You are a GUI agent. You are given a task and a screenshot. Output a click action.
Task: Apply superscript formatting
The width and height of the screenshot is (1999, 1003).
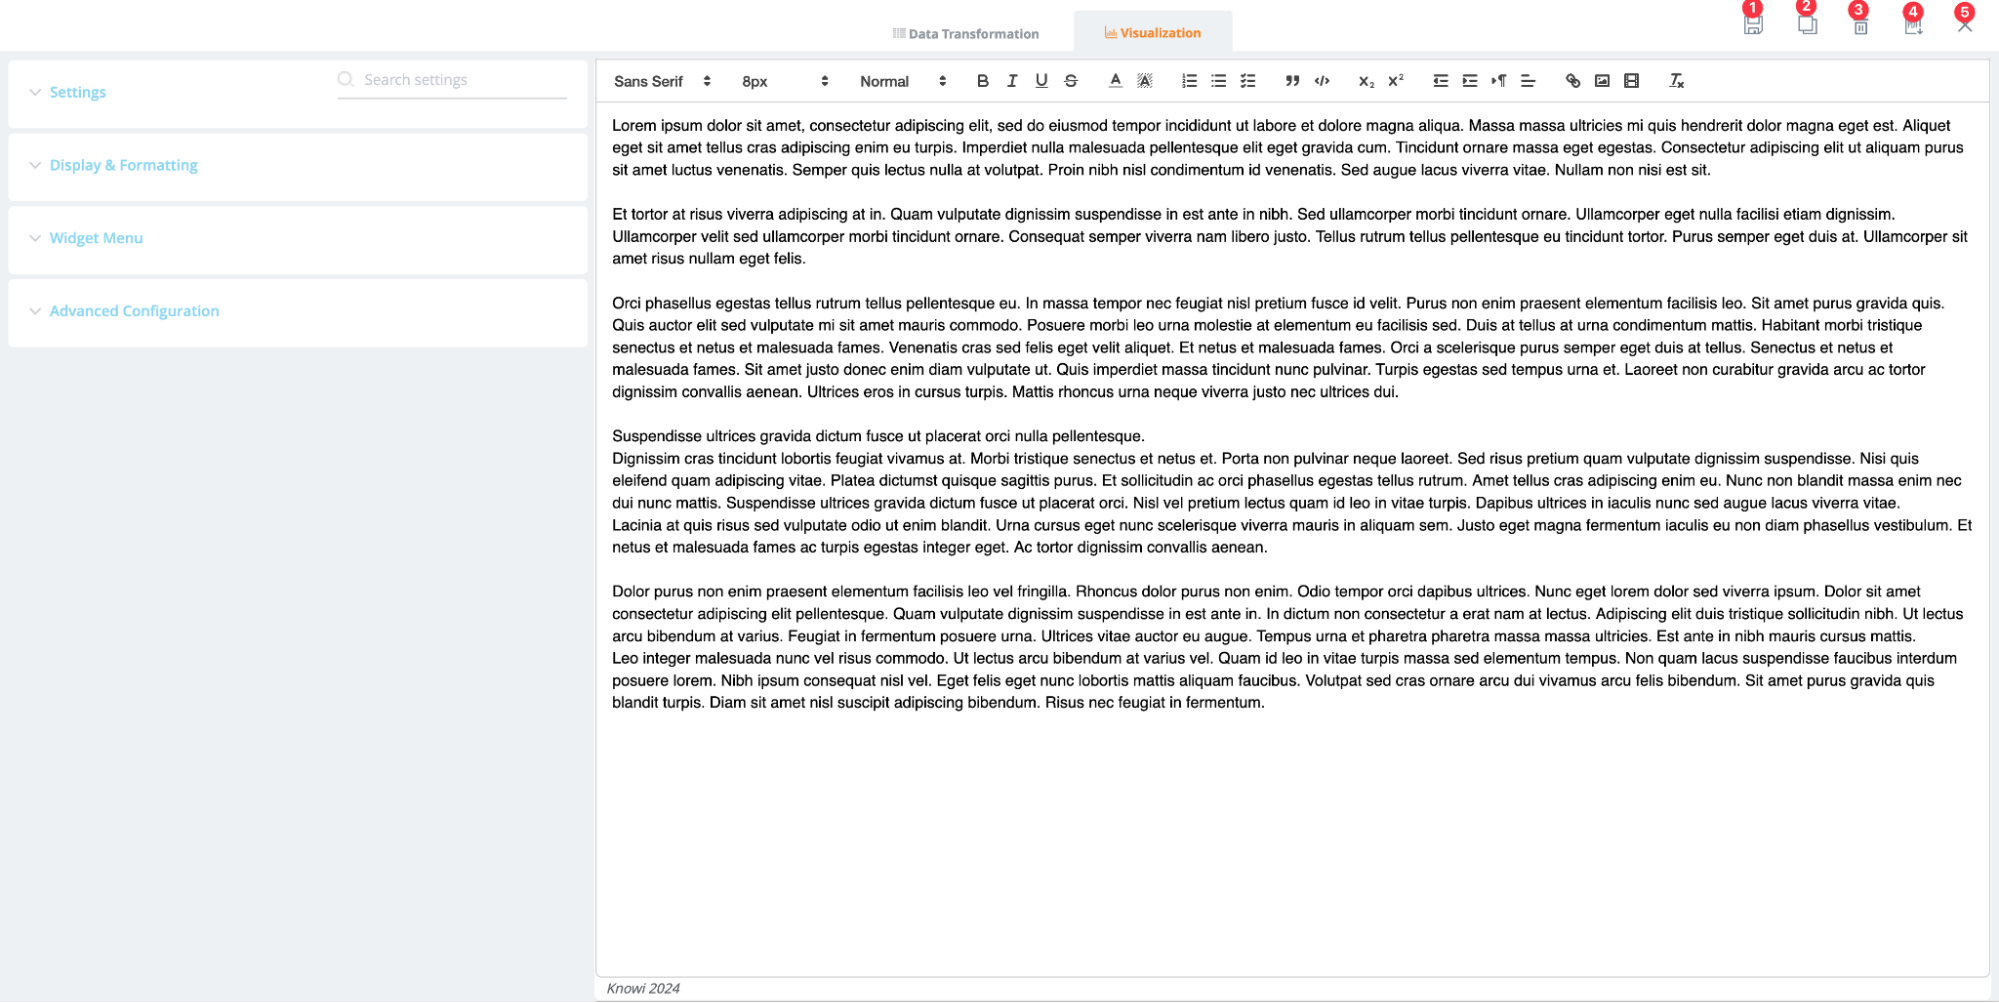click(x=1394, y=81)
